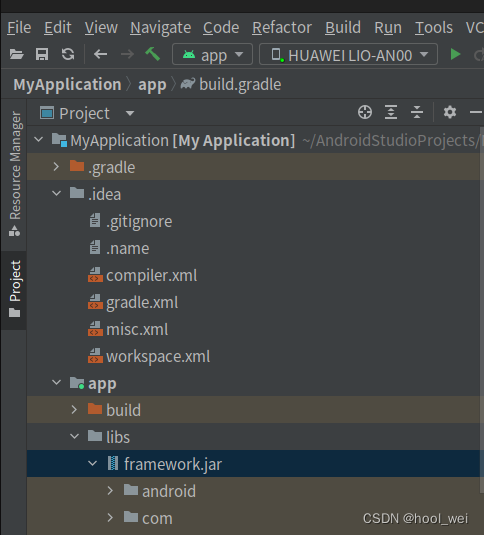
Task: Toggle the Project side tab
Action: 14,289
